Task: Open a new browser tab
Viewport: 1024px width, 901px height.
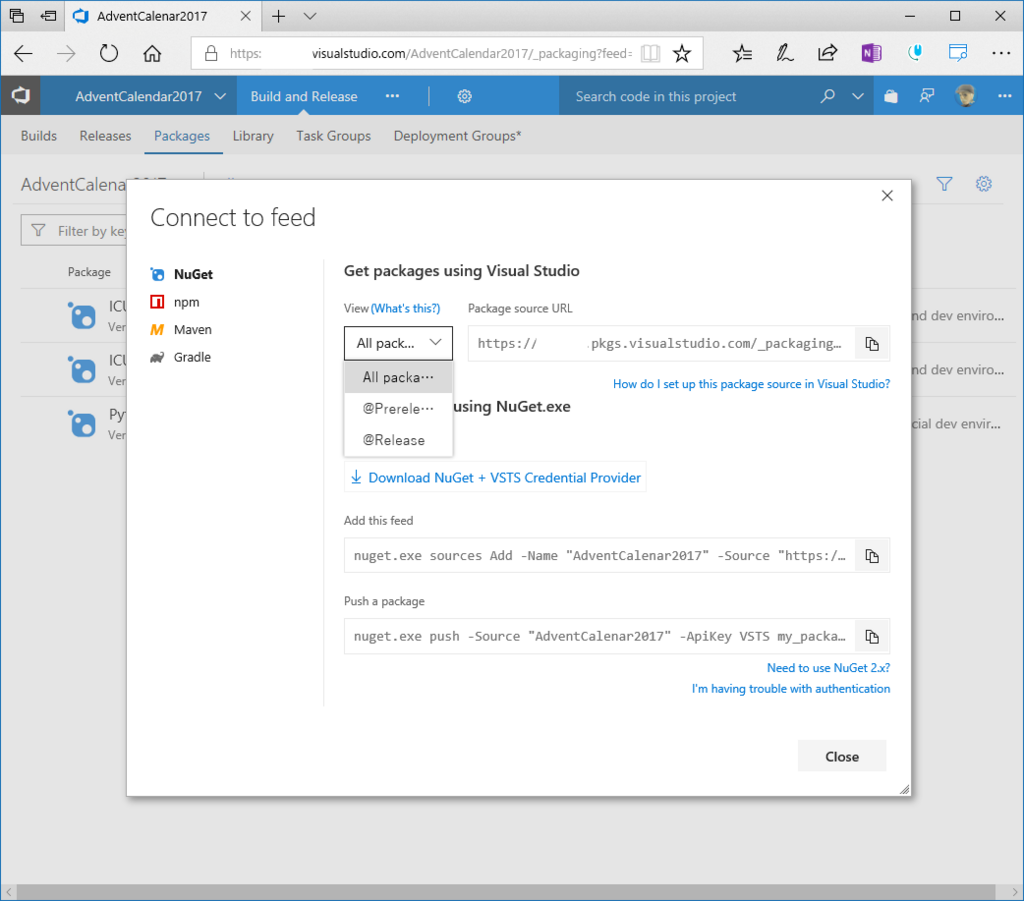Action: click(x=278, y=16)
